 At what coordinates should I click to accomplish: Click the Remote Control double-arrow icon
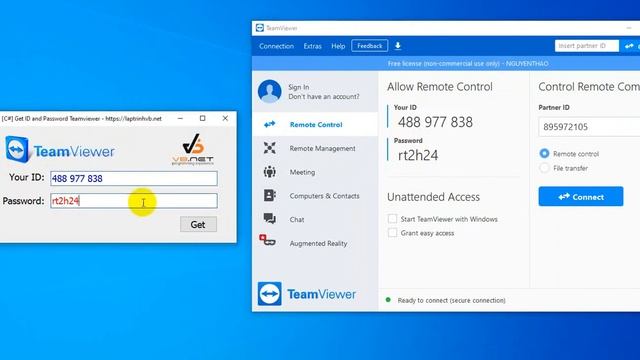(269, 124)
